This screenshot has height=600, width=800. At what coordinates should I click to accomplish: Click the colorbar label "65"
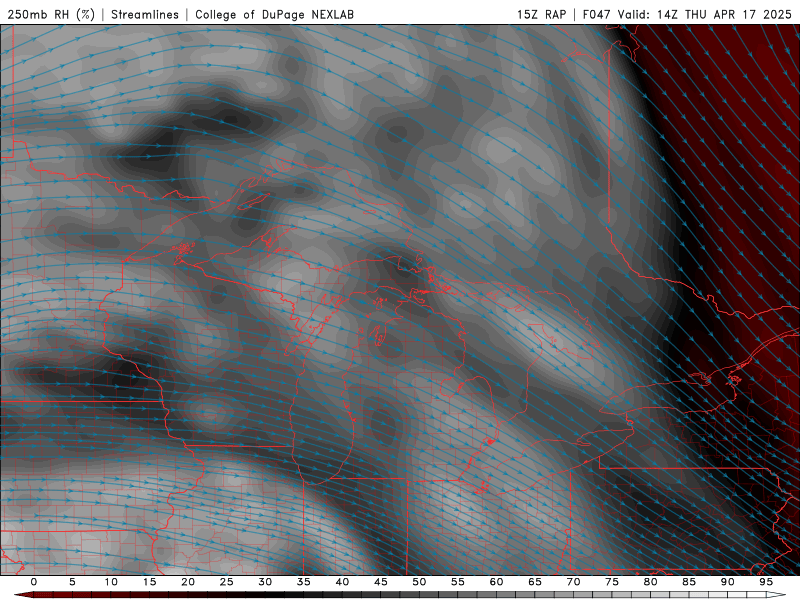(x=535, y=582)
